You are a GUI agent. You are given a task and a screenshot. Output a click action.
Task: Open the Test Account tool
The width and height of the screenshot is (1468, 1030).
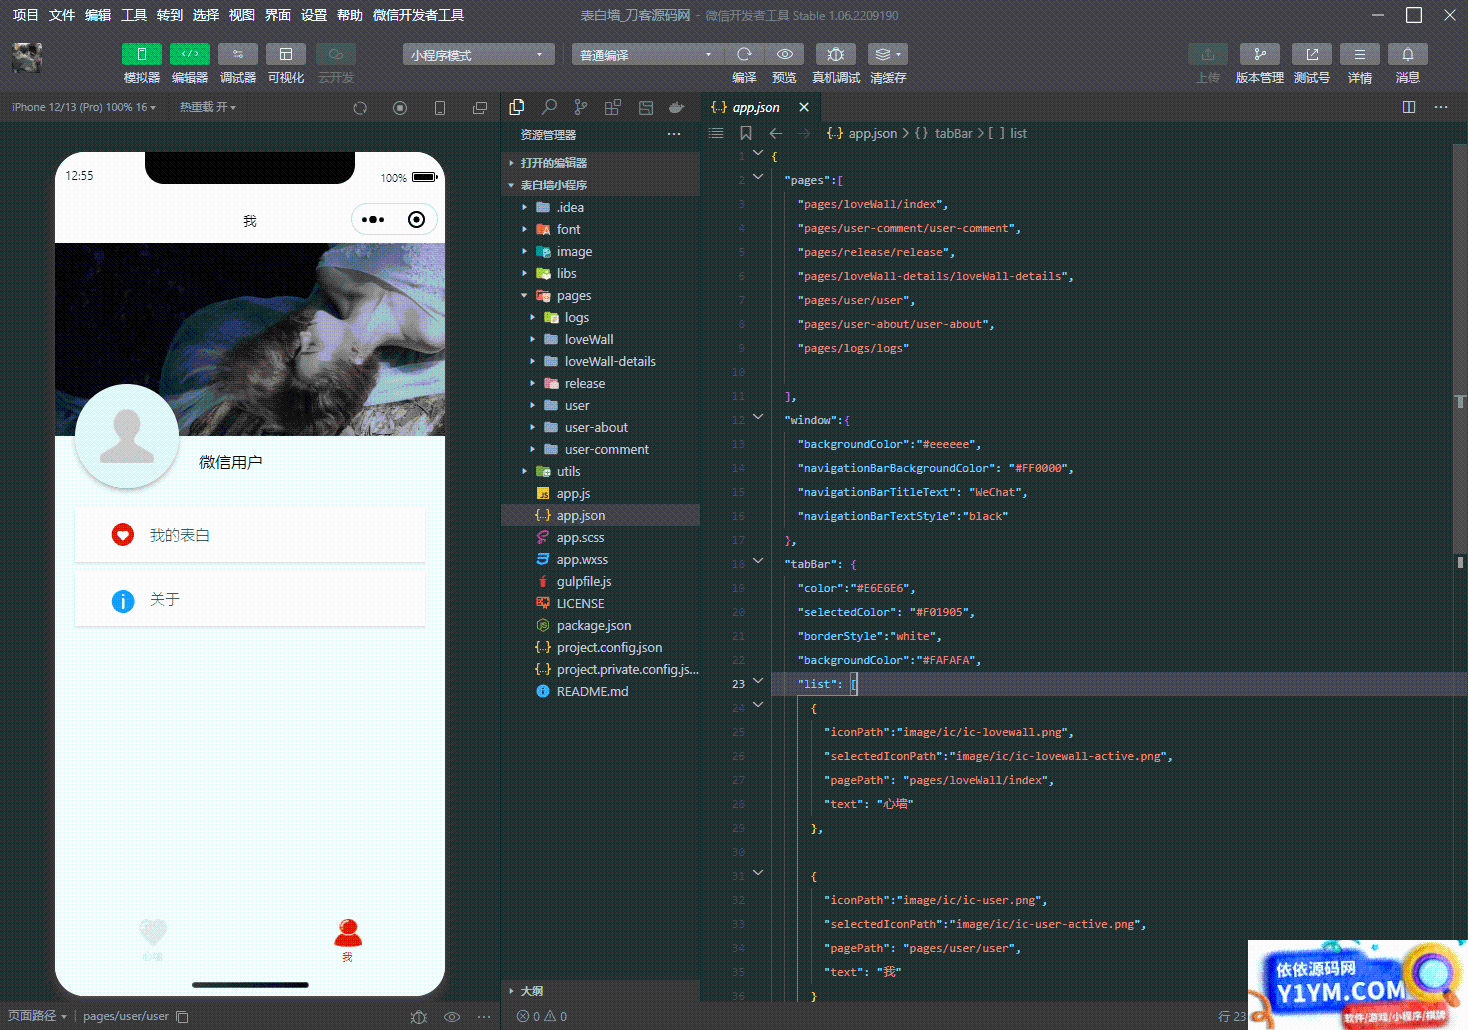pos(1311,54)
